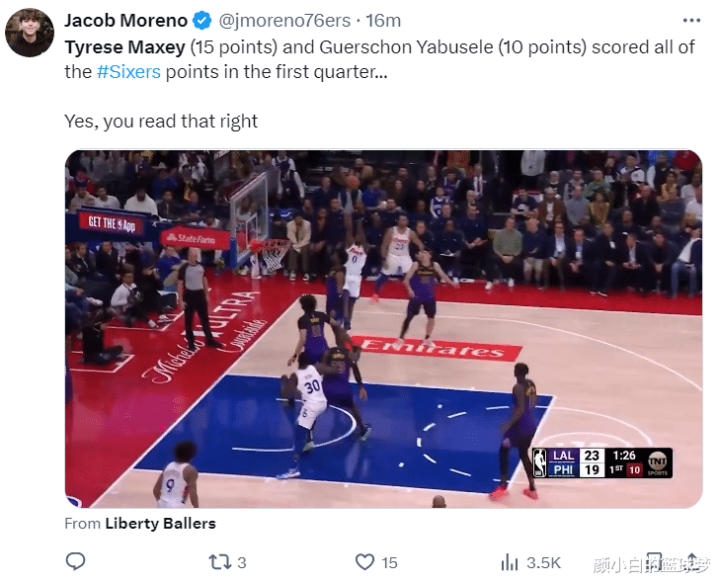This screenshot has height=584, width=719.
Task: Click the like count showing 15
Action: pyautogui.click(x=389, y=562)
